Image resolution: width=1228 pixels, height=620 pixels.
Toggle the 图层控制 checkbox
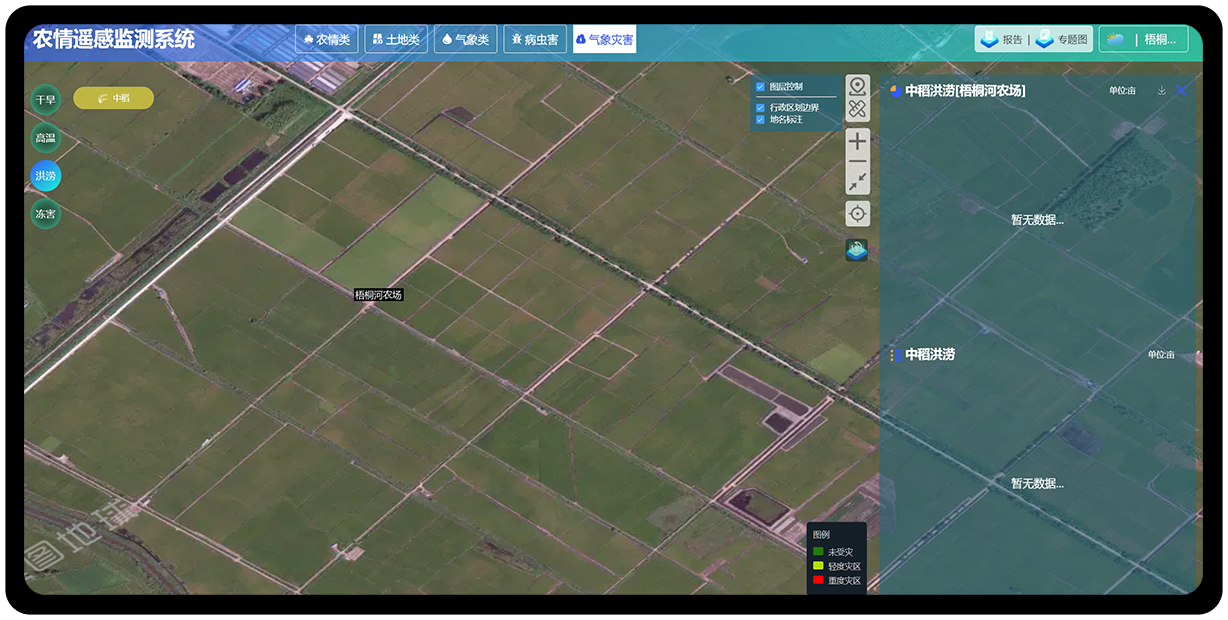click(x=760, y=87)
